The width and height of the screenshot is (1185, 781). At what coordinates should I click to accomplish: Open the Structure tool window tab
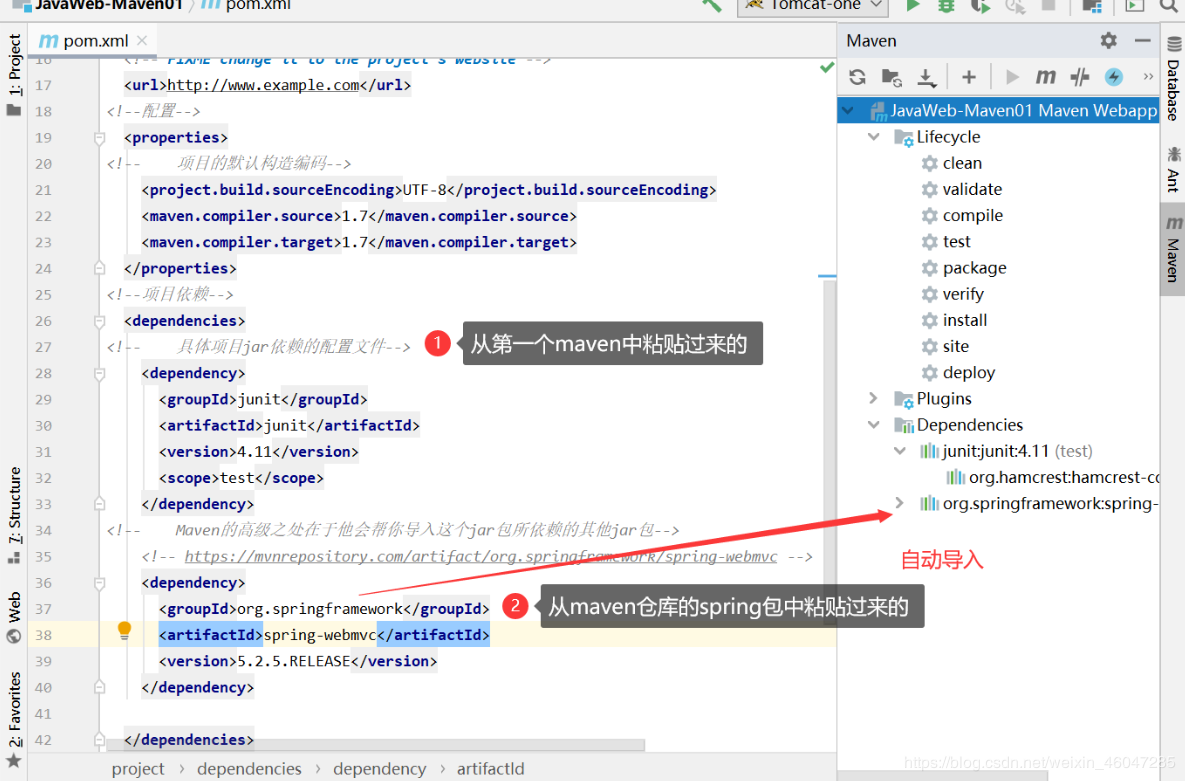(x=14, y=516)
